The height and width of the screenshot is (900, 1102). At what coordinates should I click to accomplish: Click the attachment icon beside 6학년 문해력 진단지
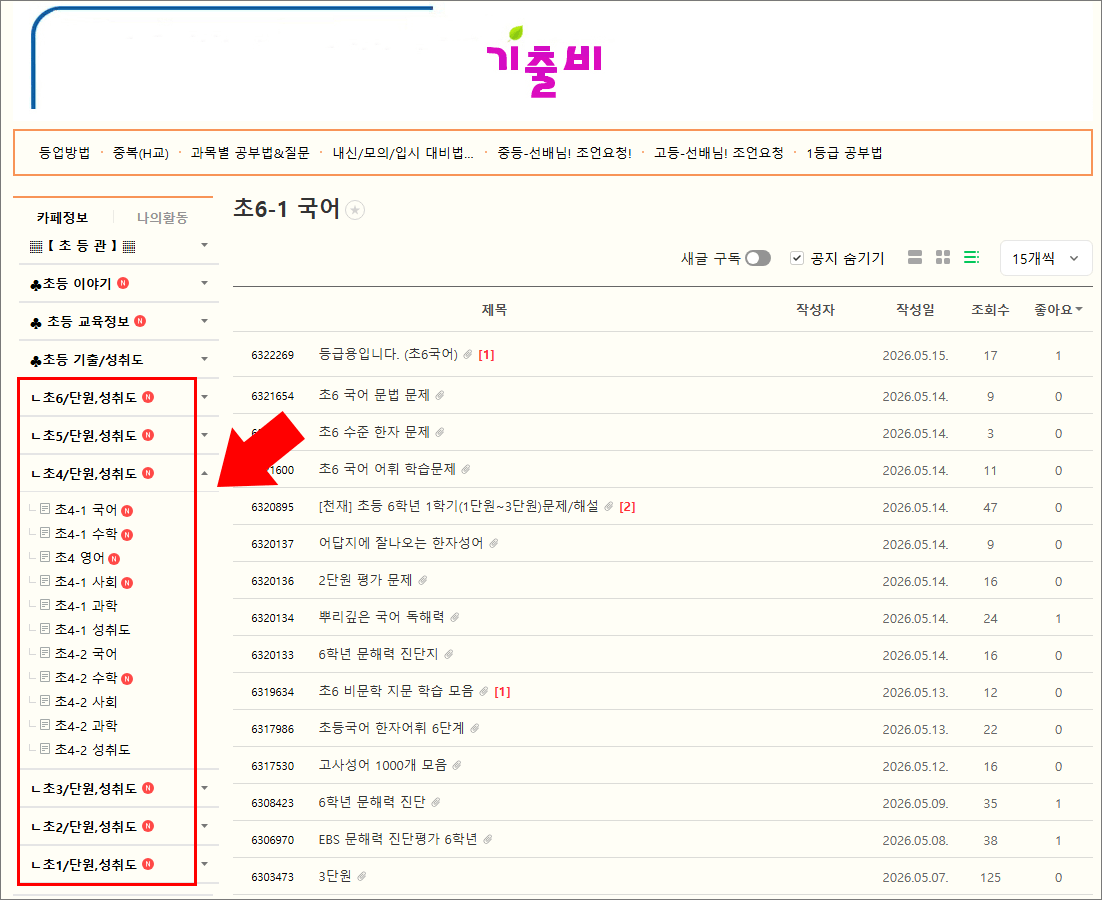point(449,654)
